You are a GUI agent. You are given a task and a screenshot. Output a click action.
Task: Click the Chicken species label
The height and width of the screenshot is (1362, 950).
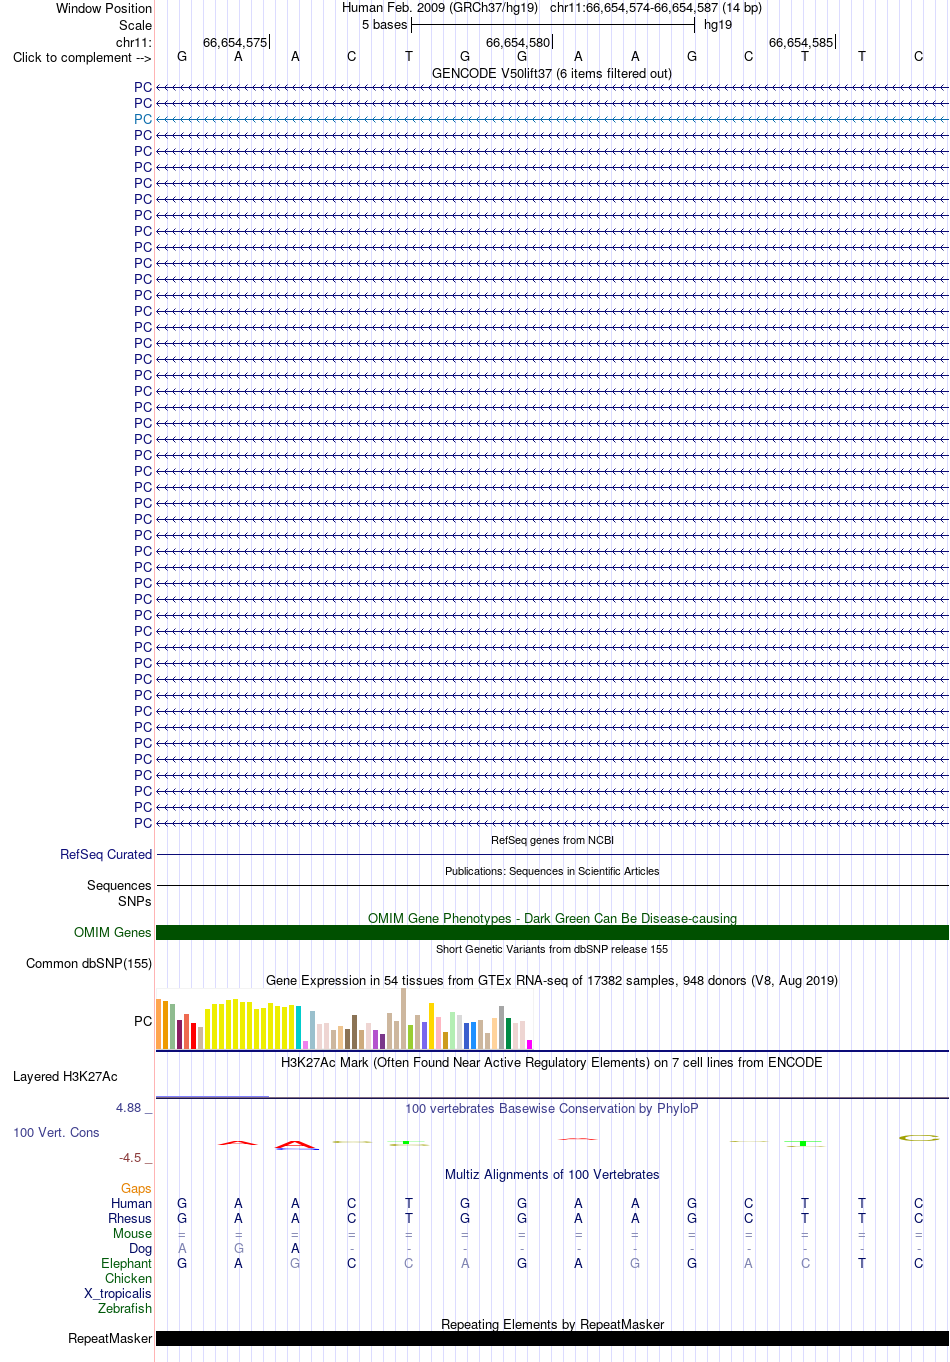128,1278
